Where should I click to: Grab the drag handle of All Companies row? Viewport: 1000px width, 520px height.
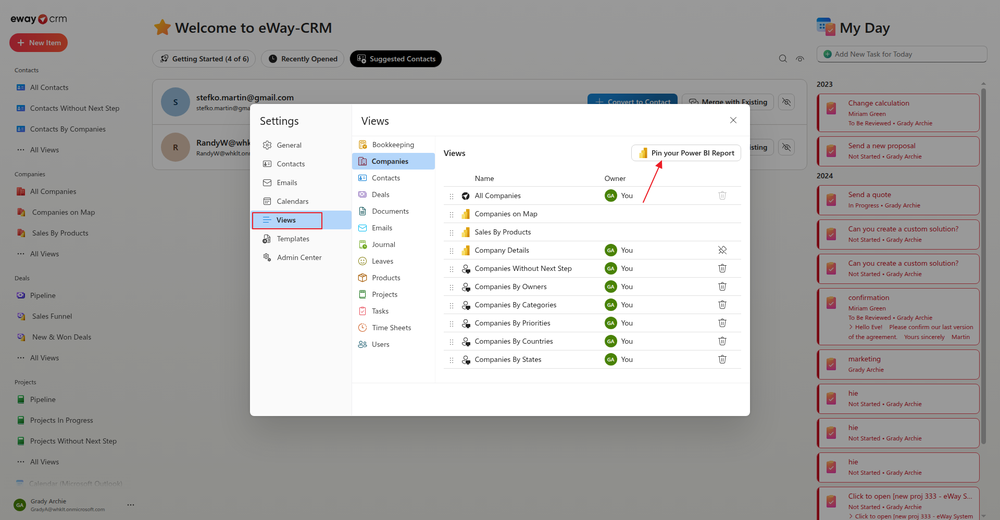452,197
